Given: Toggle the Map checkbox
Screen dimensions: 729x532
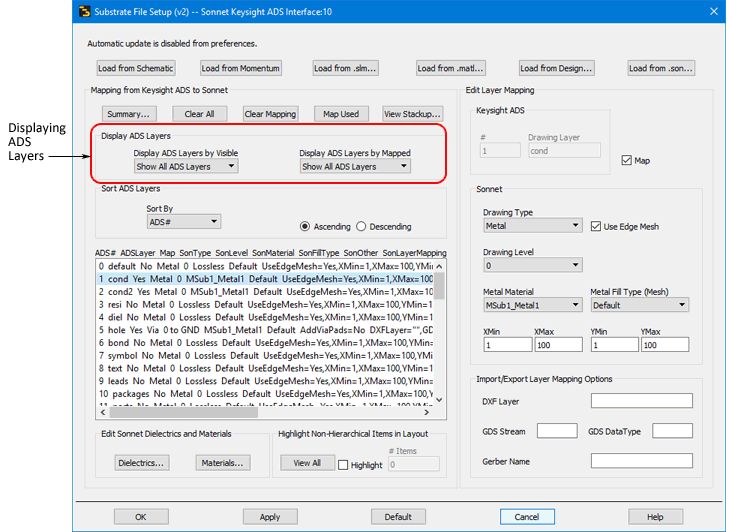Looking at the screenshot, I should click(626, 160).
